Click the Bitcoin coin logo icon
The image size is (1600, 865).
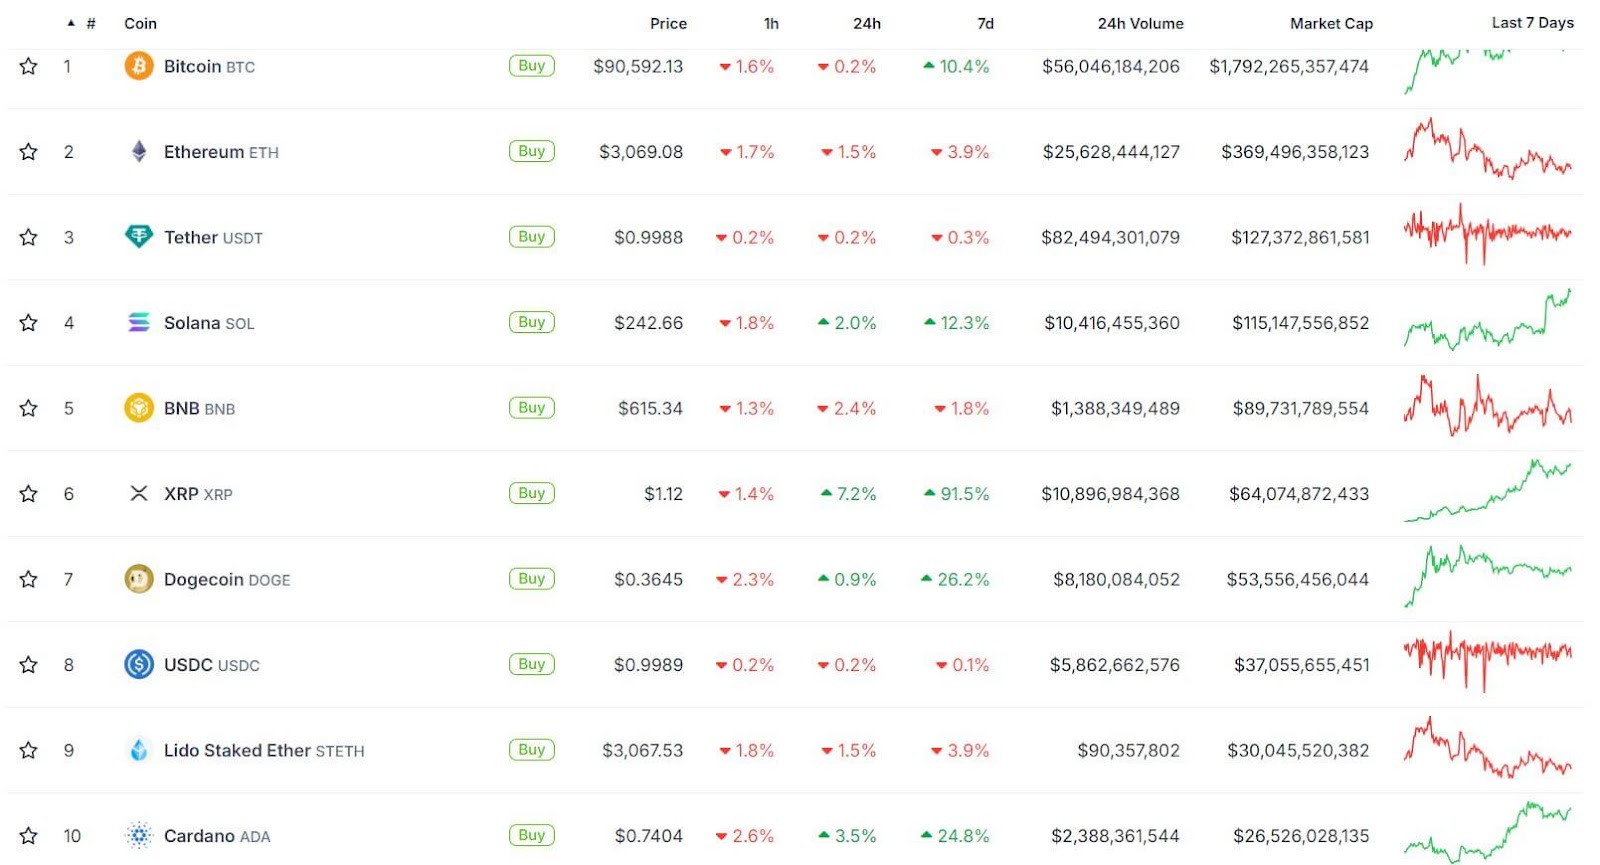(x=139, y=66)
